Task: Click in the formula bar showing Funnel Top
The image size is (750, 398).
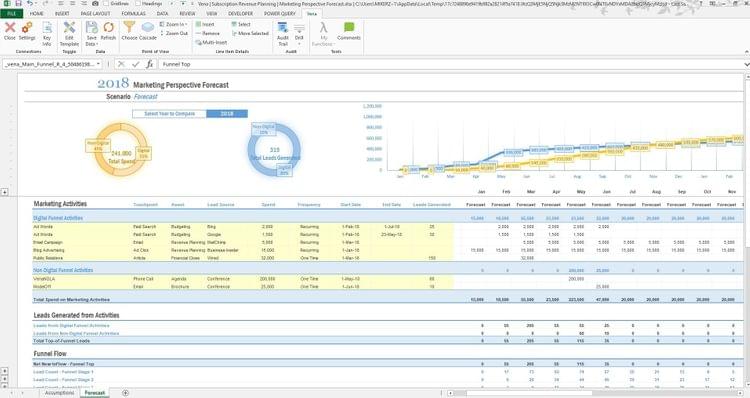Action: [450, 64]
